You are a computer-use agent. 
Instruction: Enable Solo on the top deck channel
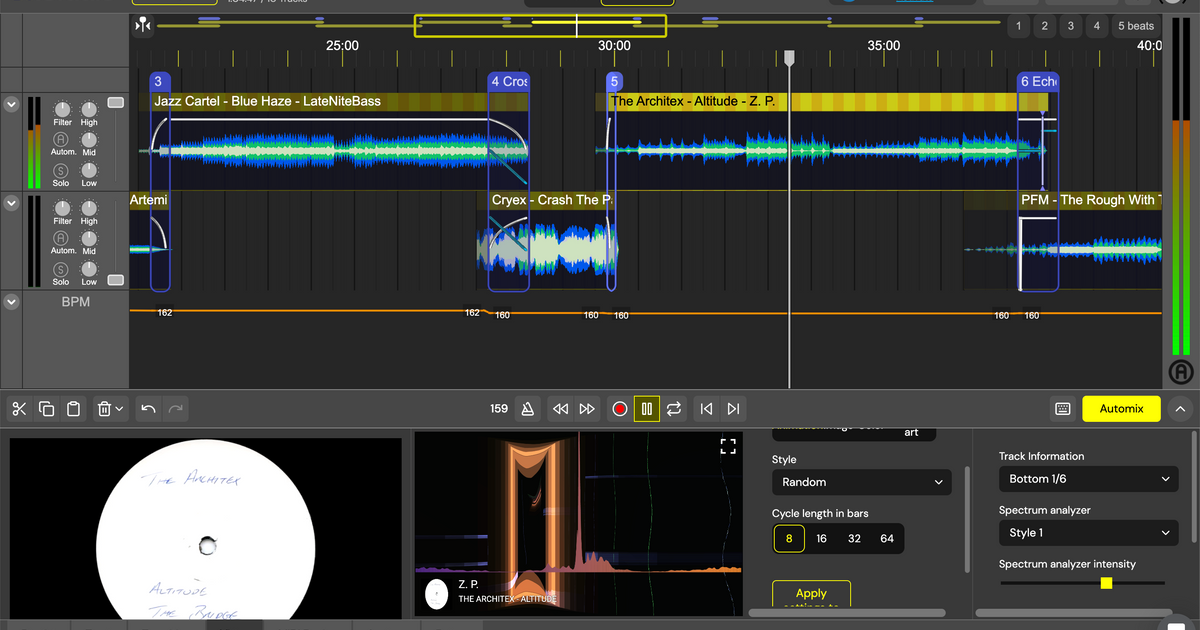60,170
